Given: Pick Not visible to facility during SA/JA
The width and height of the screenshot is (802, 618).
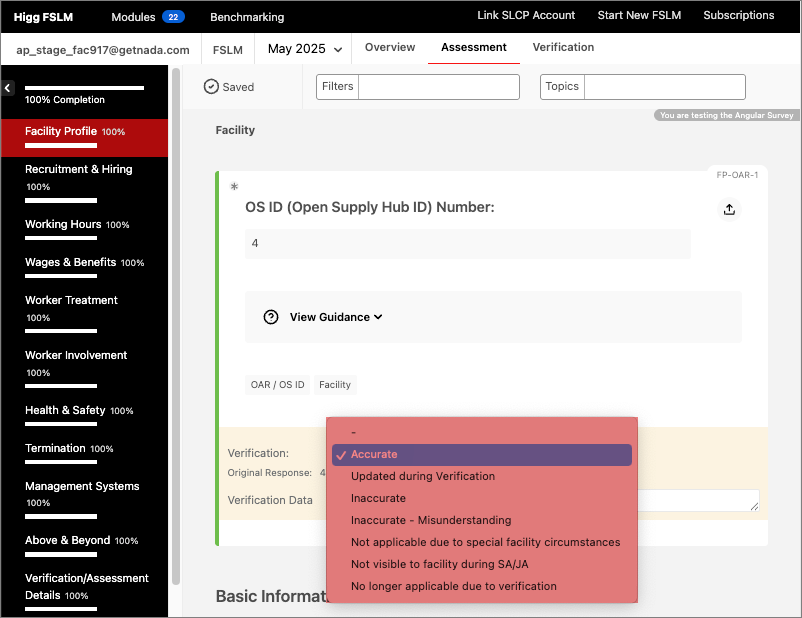Looking at the screenshot, I should pos(439,564).
